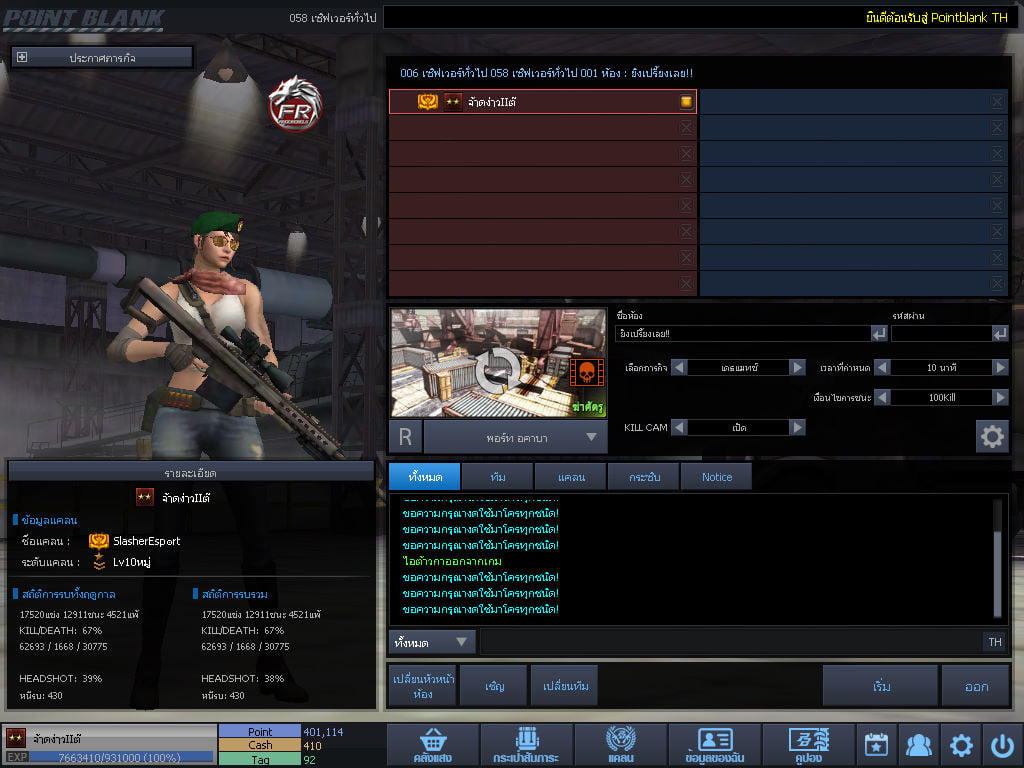Close the second red team slot
Viewport: 1024px width, 768px height.
tap(686, 128)
